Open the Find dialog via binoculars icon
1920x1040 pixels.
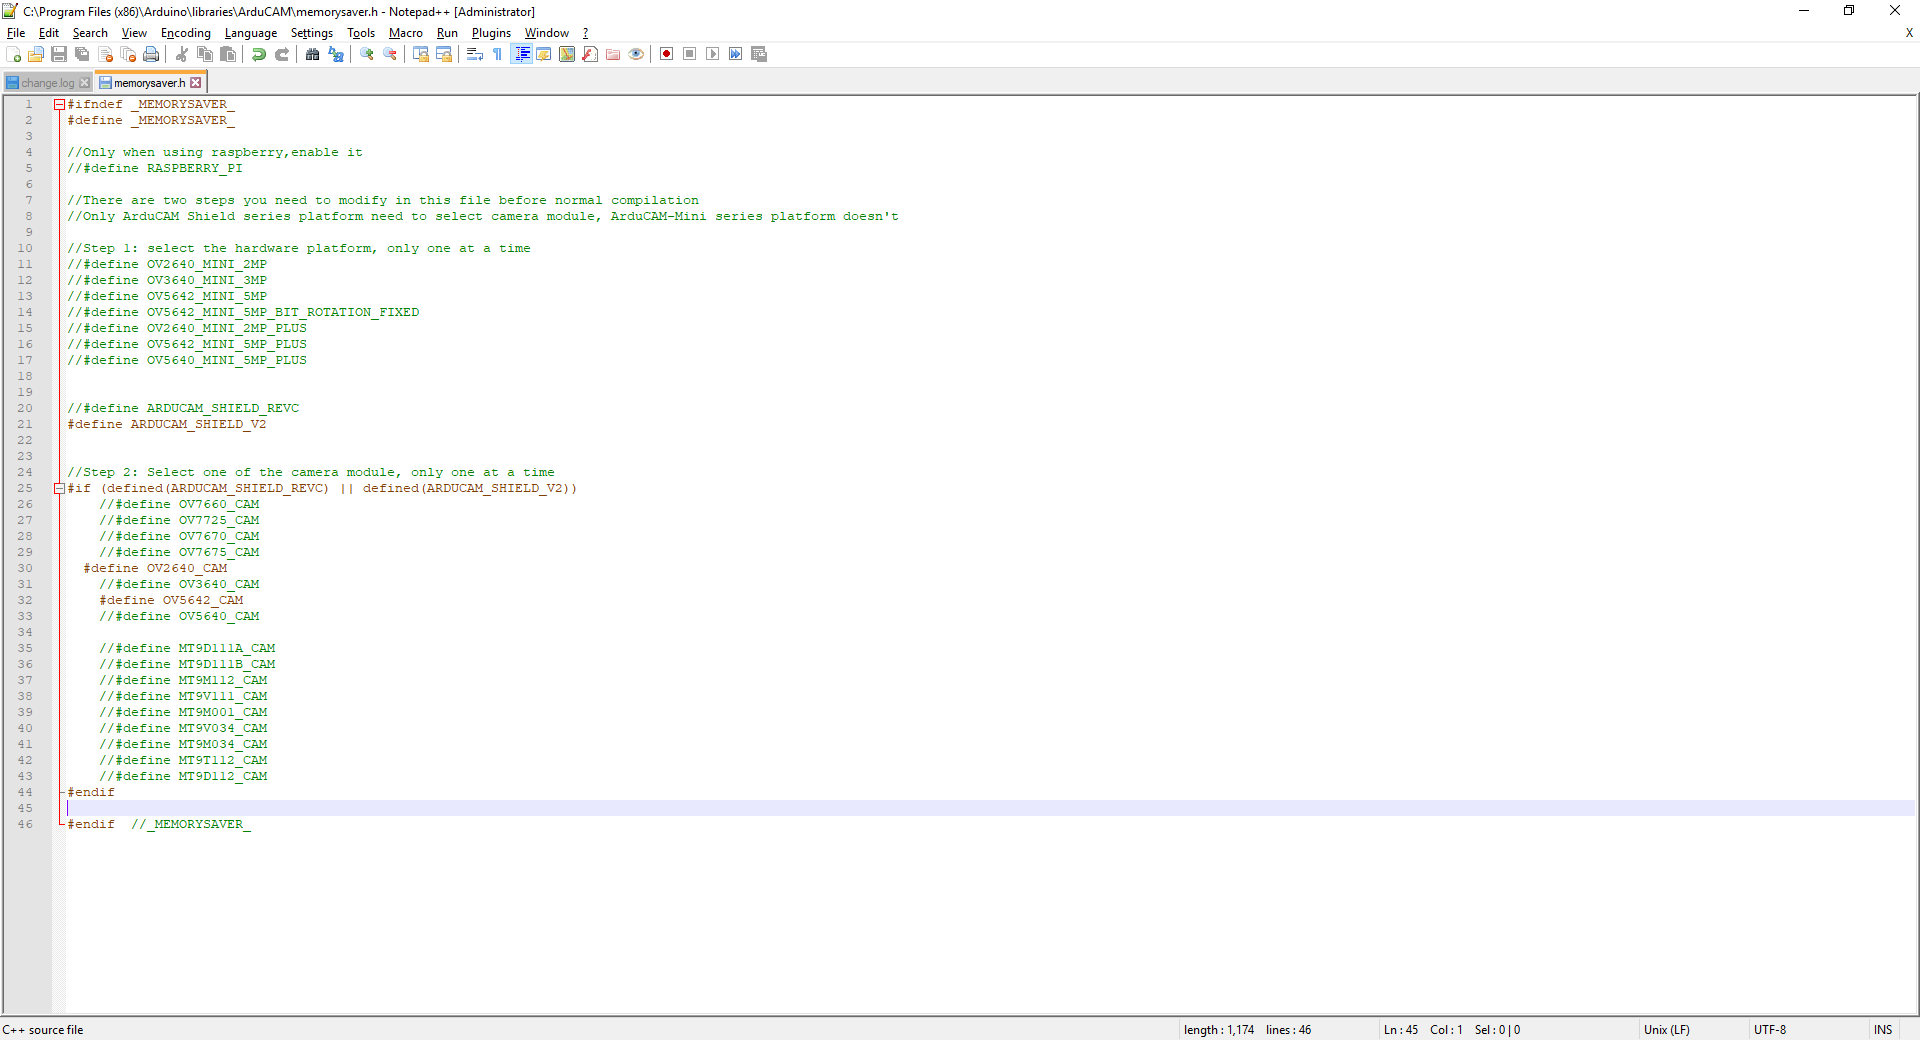pos(312,55)
